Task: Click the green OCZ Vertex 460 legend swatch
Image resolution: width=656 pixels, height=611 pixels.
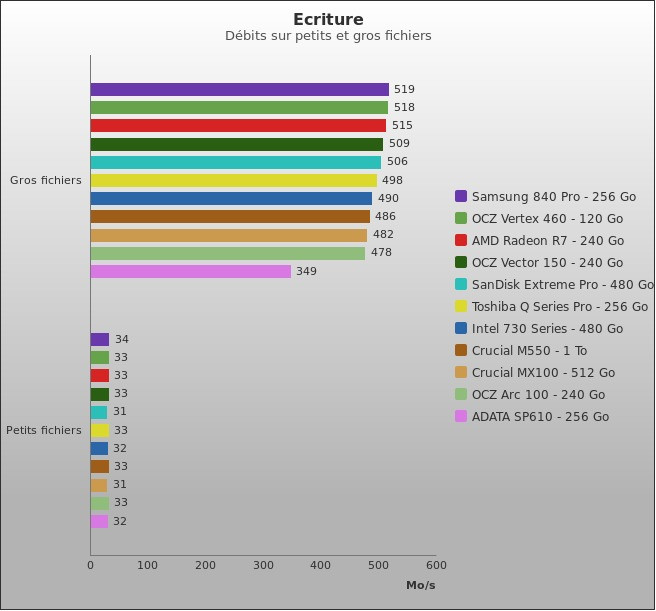Action: point(461,218)
